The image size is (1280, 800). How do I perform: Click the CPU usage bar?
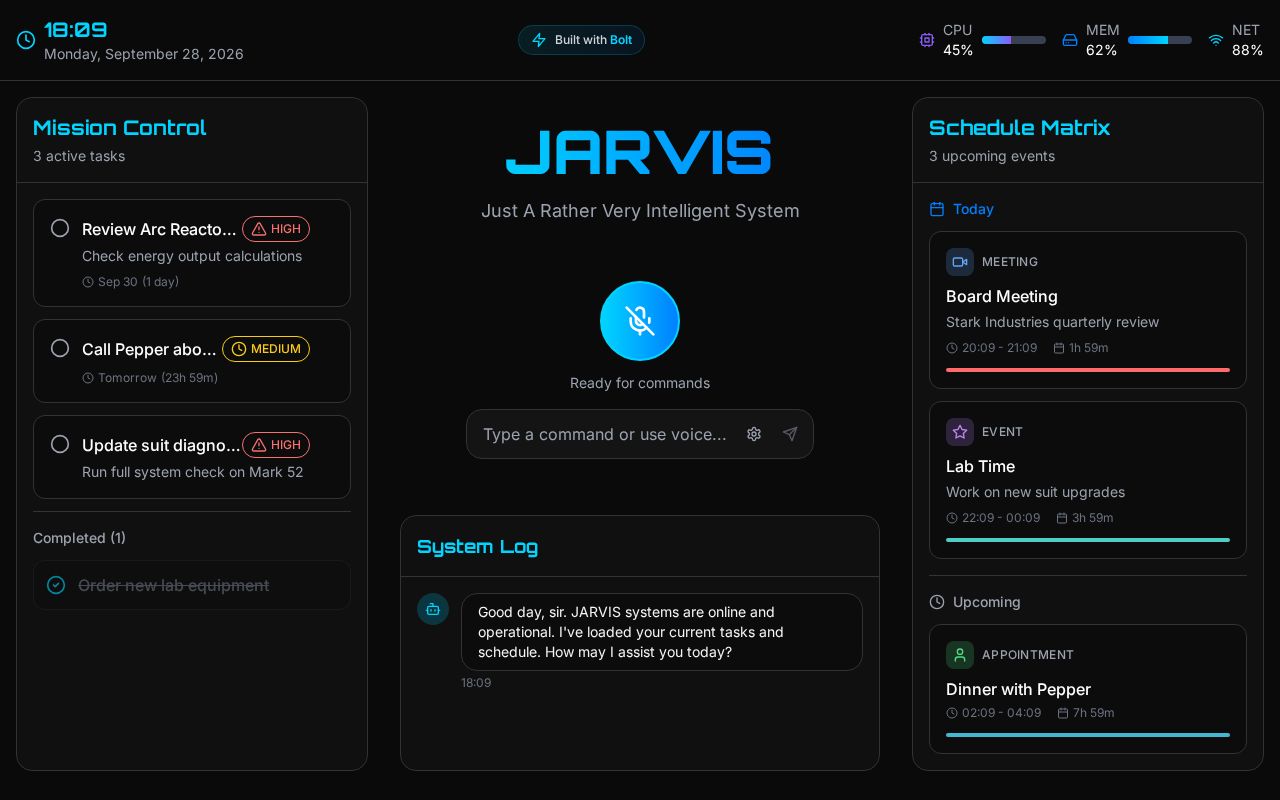(1014, 40)
